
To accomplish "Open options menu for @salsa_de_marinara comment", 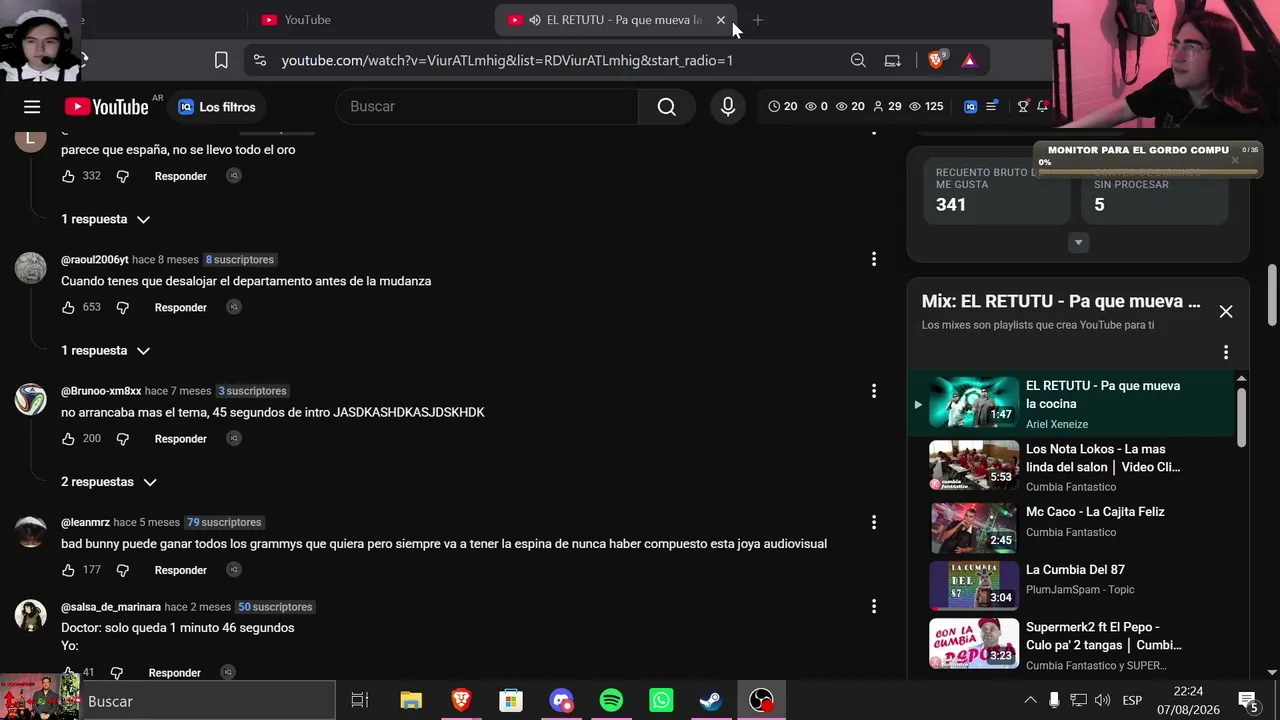I will 874,606.
